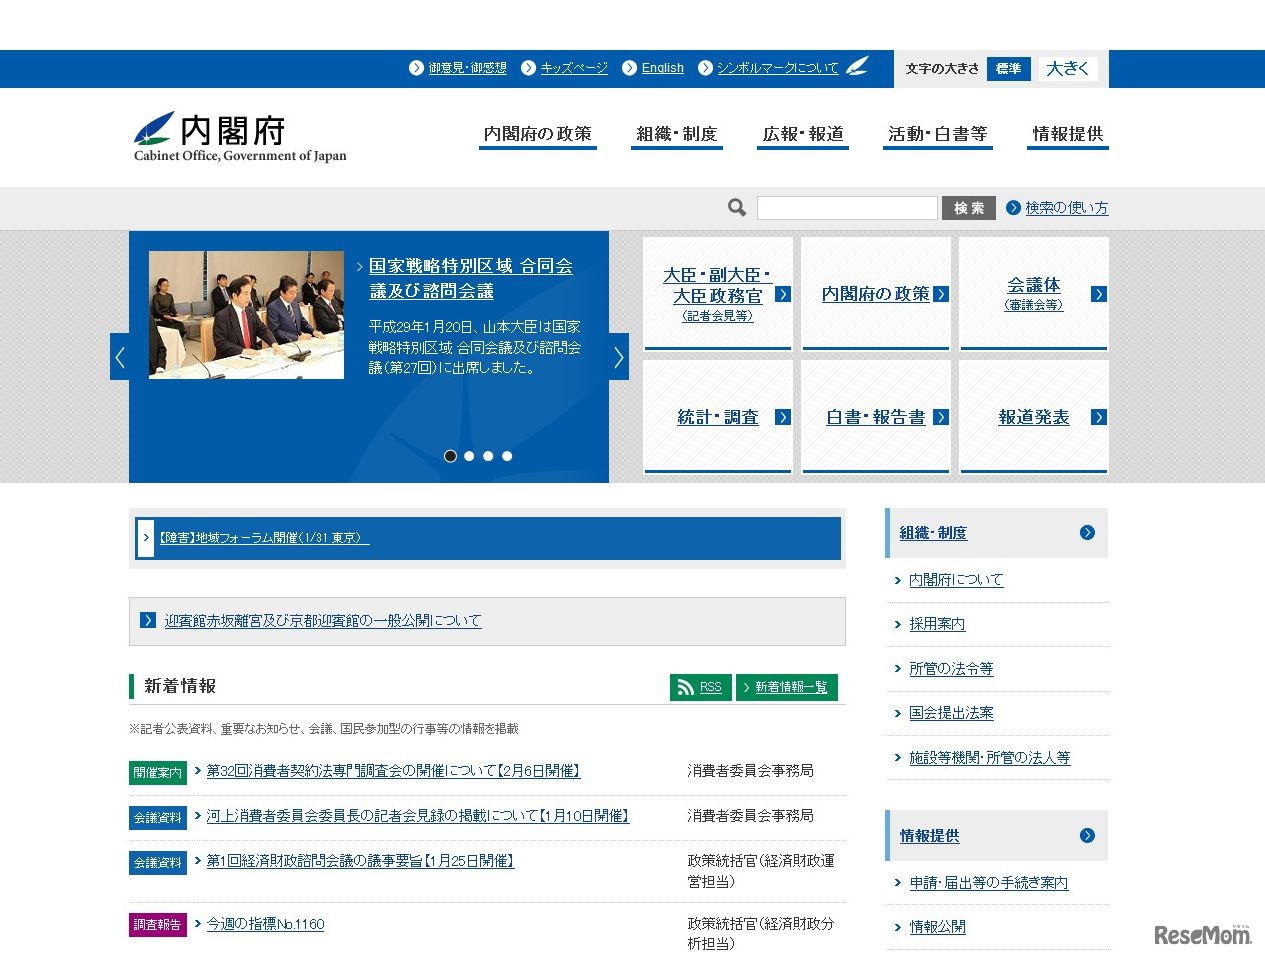The height and width of the screenshot is (958, 1265).
Task: Select the second carousel dot indicator
Action: (x=469, y=455)
